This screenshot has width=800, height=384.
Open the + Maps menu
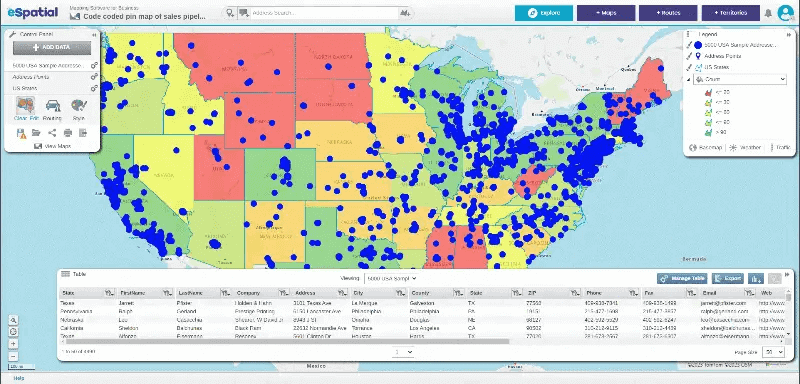[606, 13]
